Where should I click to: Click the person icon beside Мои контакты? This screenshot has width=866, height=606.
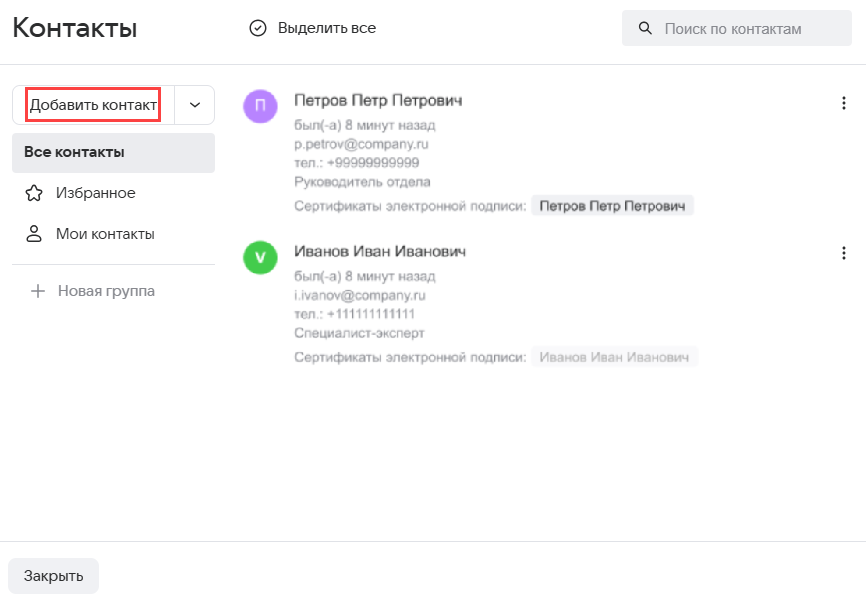(34, 234)
